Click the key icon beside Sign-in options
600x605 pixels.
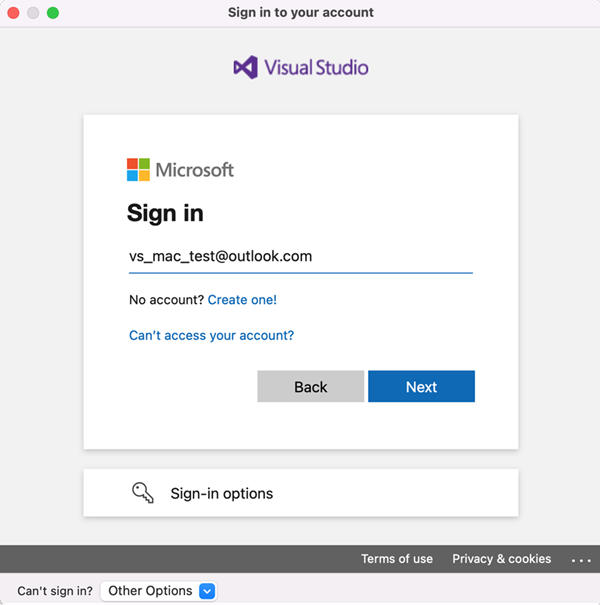click(x=142, y=493)
